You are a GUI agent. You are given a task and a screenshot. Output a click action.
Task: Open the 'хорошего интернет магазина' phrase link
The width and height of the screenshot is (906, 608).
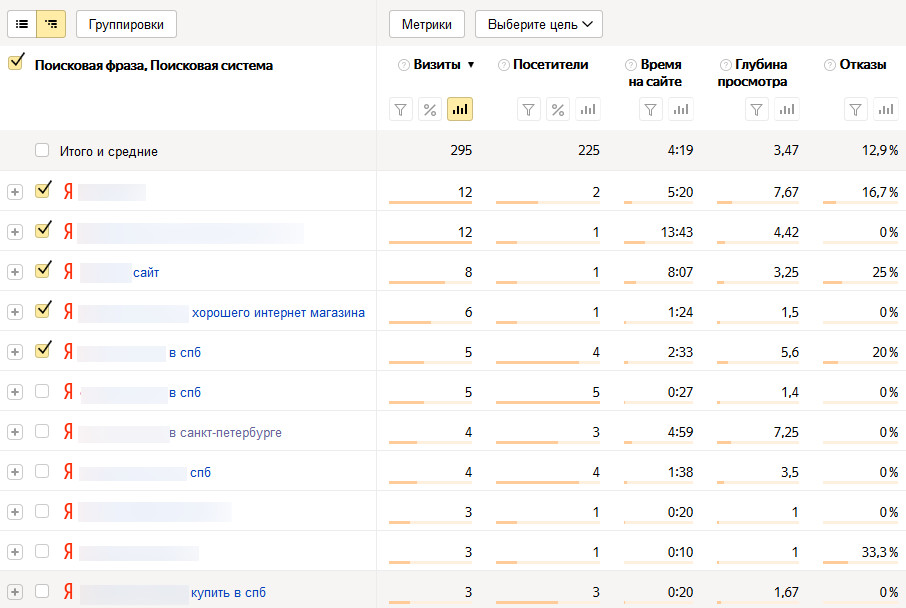pos(278,312)
